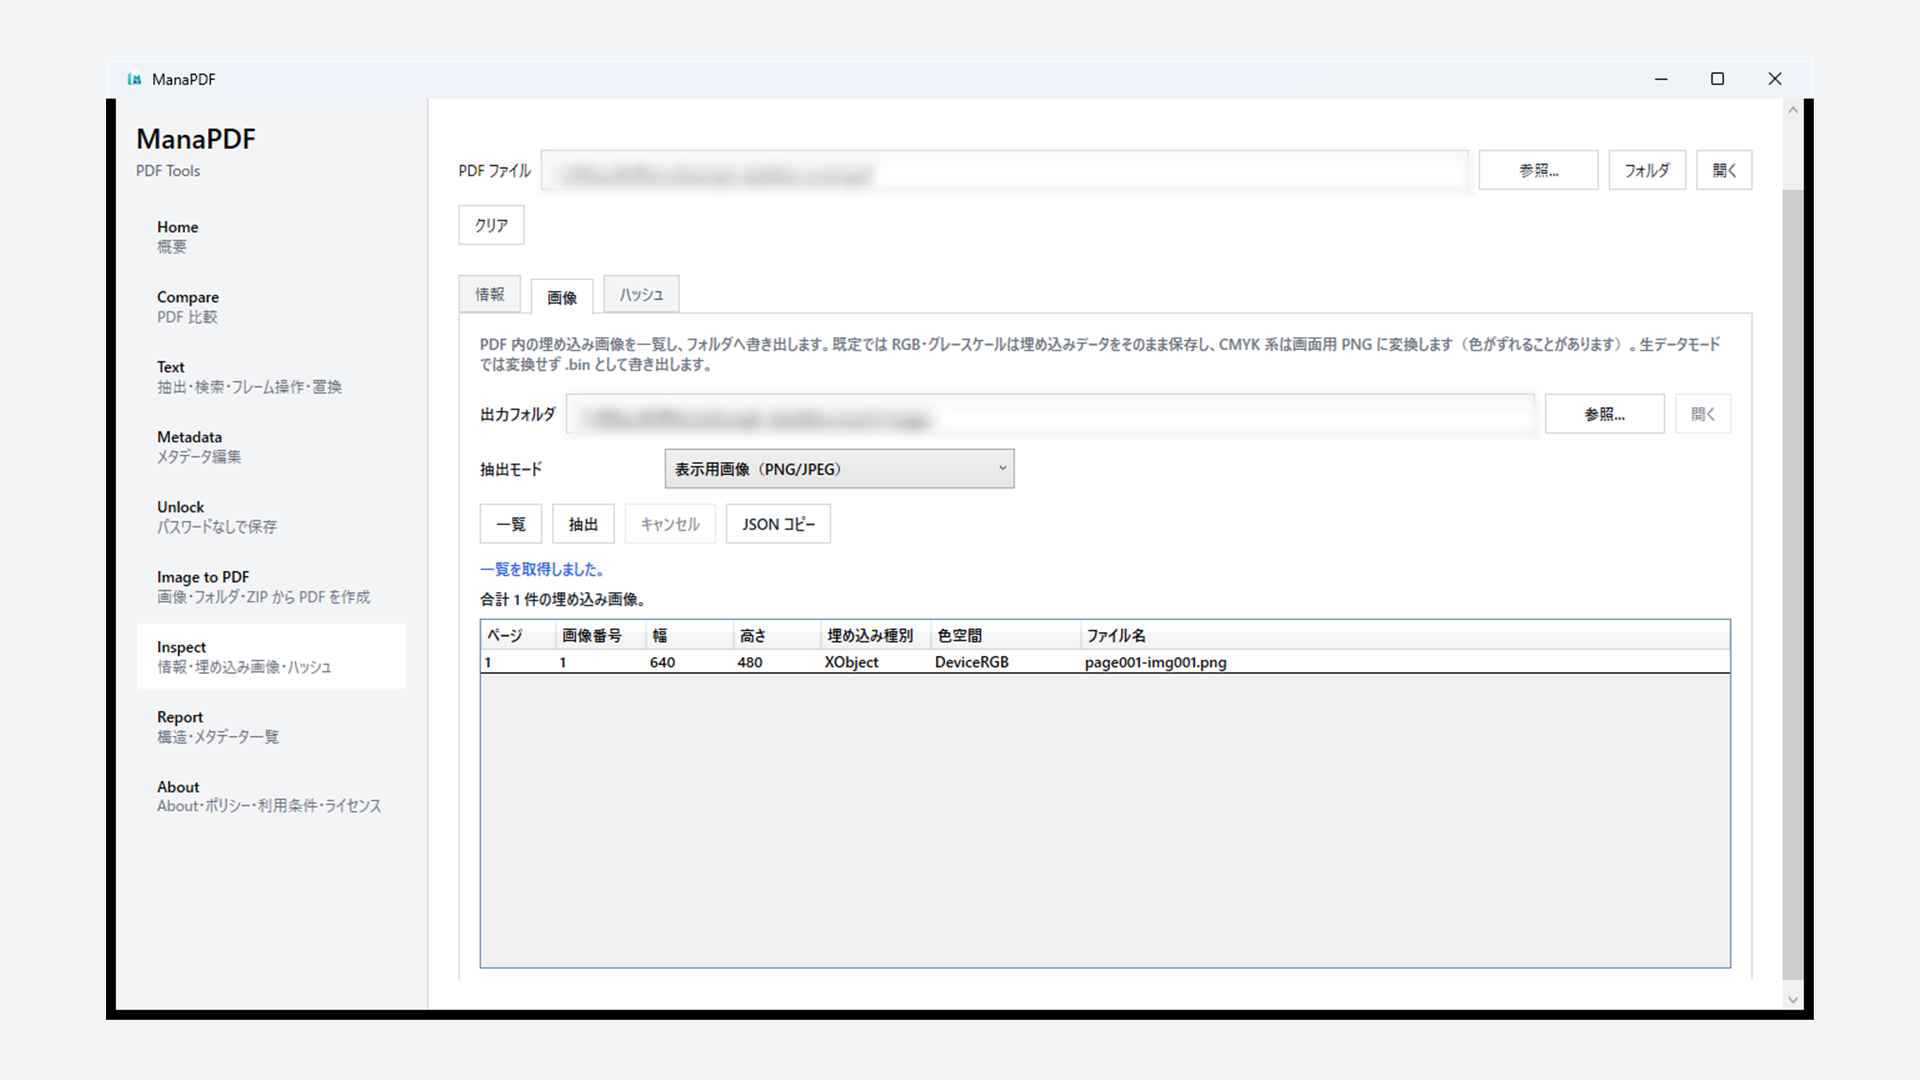Switch to the ハッシュ tab
The image size is (1920, 1080).
(641, 294)
